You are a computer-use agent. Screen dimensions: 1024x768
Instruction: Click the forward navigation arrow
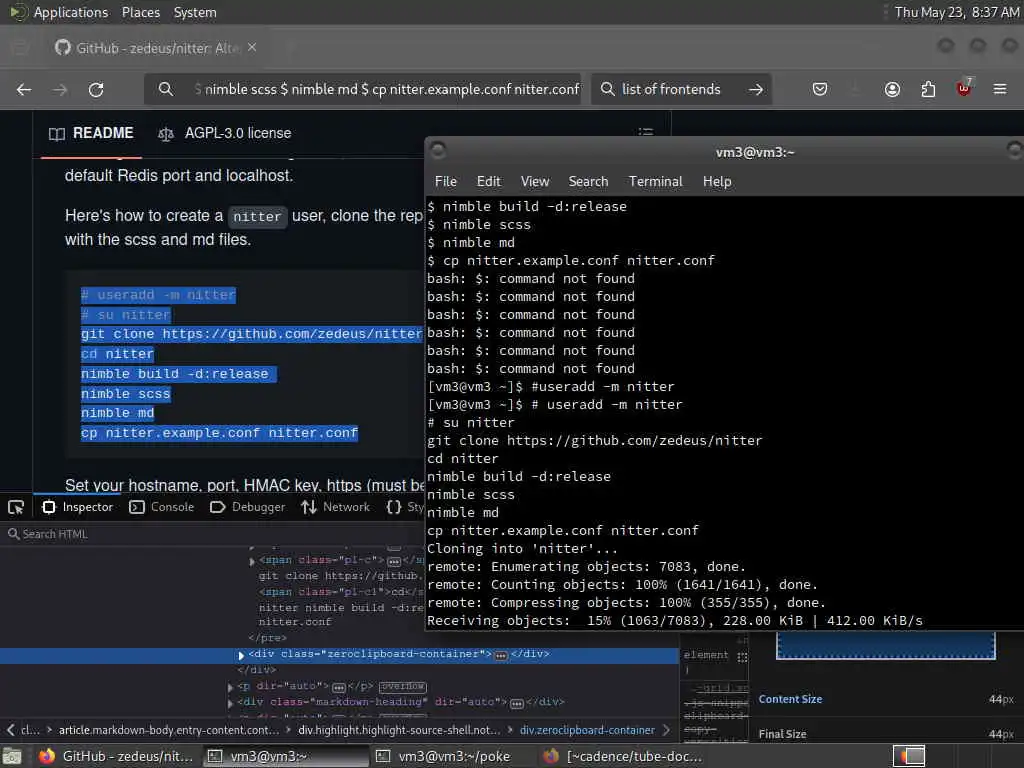point(60,89)
